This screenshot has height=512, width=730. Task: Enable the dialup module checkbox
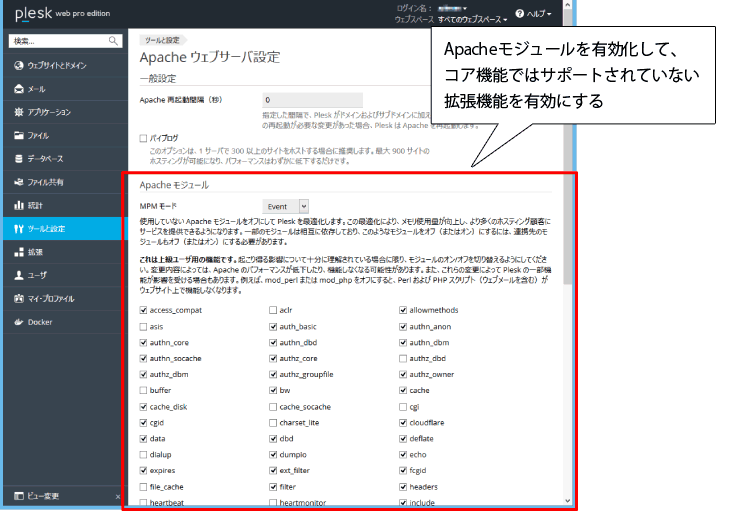point(143,454)
